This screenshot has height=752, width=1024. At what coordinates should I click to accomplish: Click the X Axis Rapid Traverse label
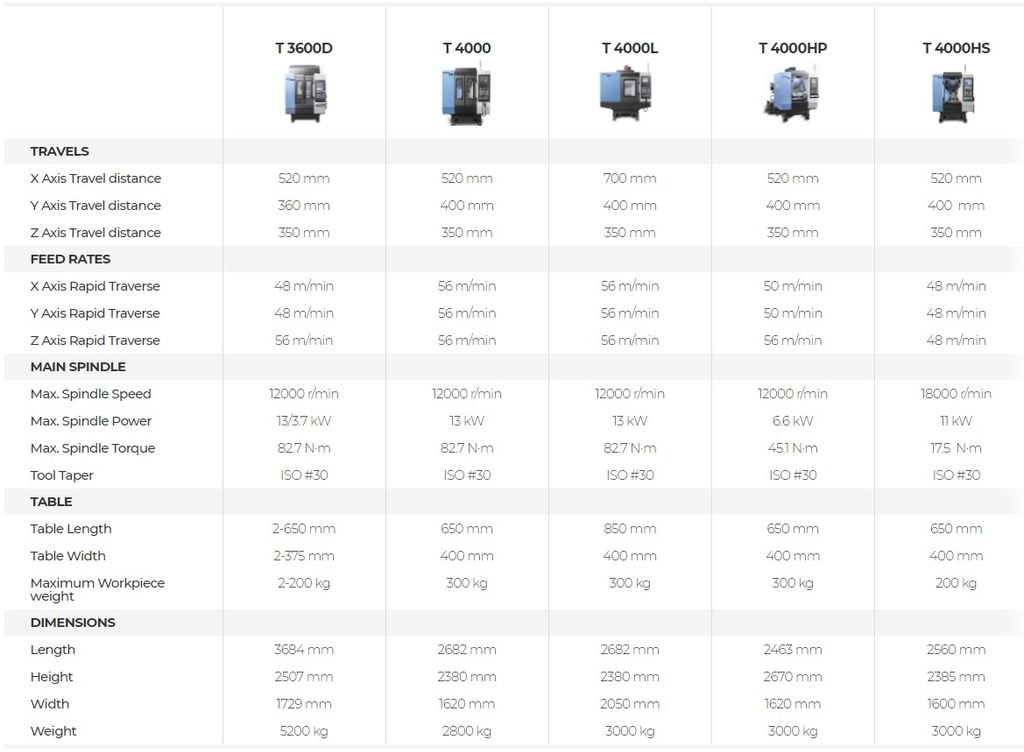95,287
